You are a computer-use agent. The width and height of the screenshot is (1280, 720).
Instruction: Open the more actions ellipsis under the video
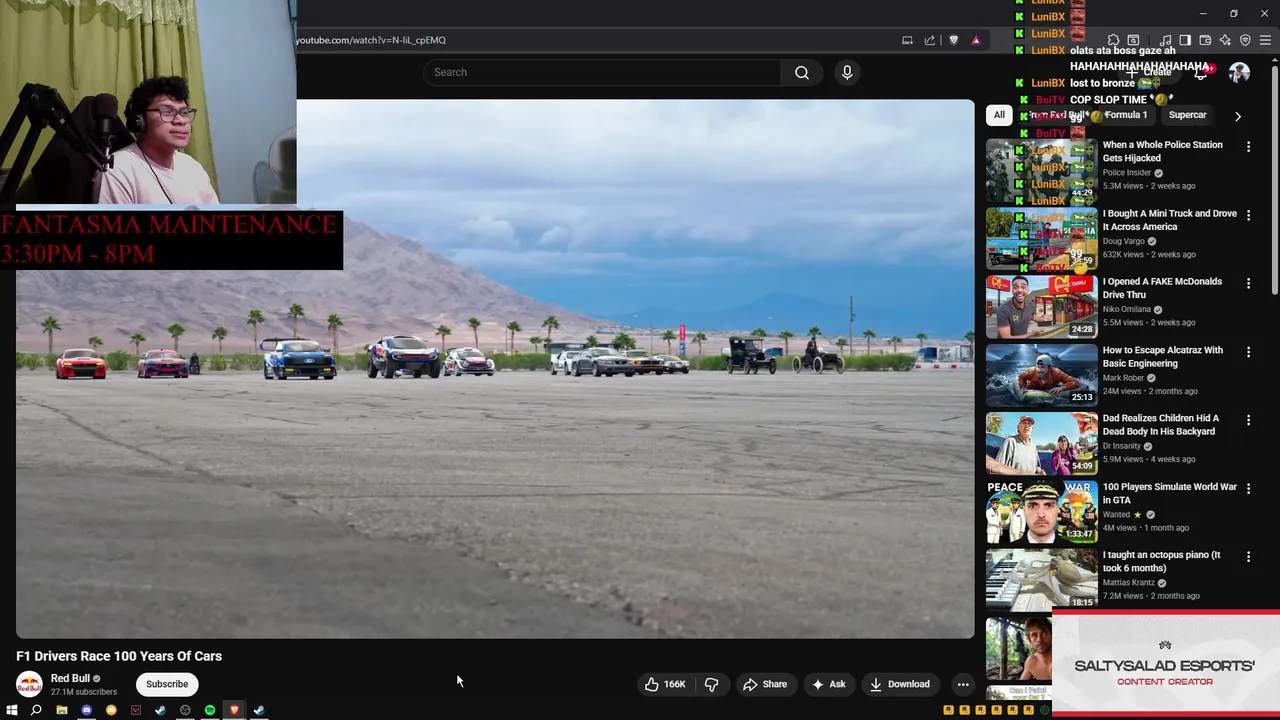(963, 684)
